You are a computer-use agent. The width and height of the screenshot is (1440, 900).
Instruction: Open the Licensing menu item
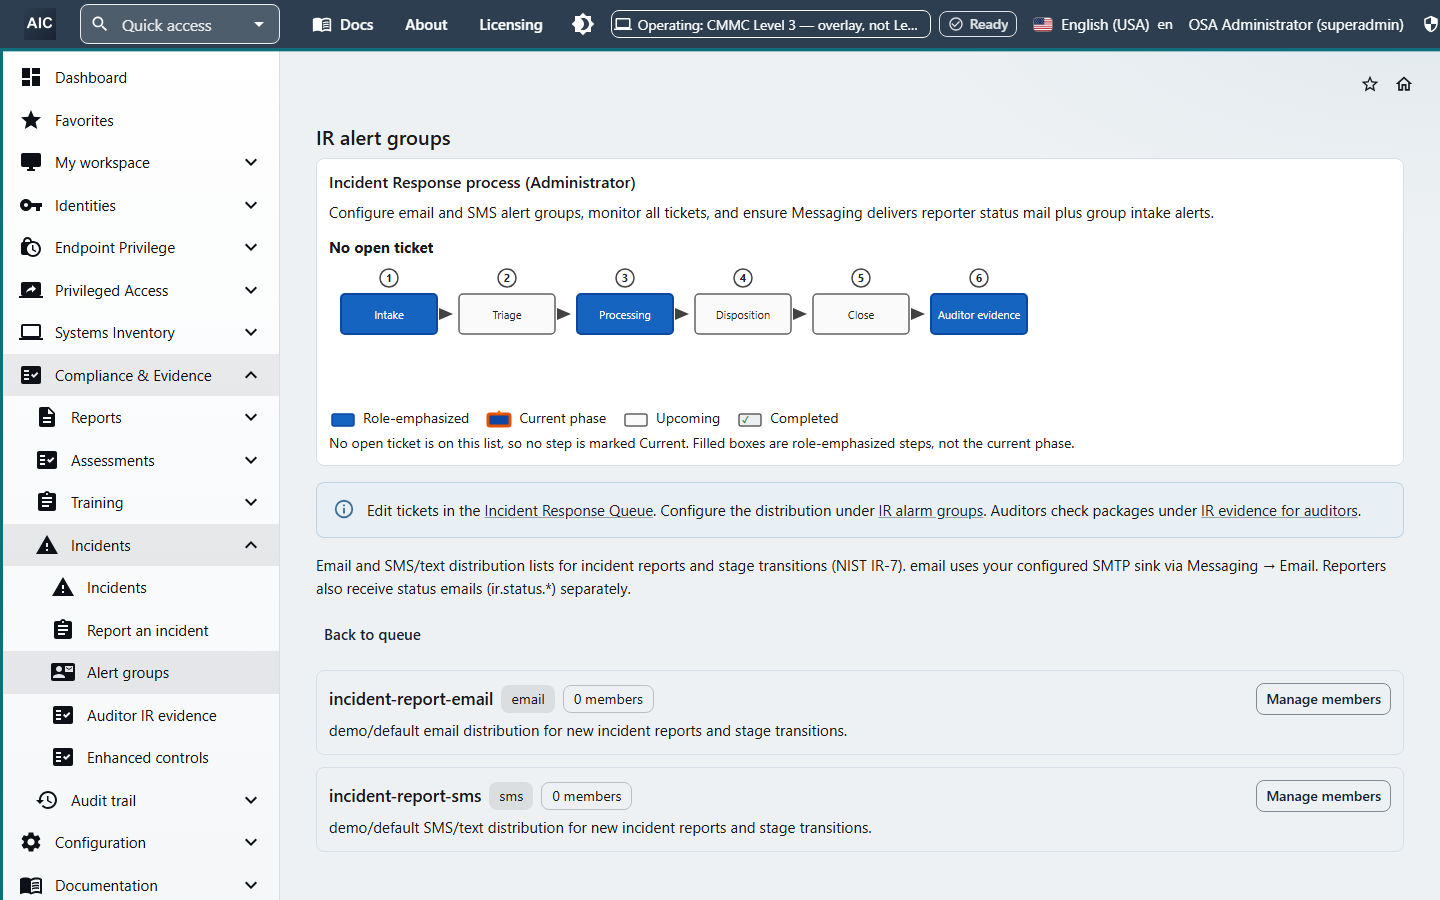510,24
